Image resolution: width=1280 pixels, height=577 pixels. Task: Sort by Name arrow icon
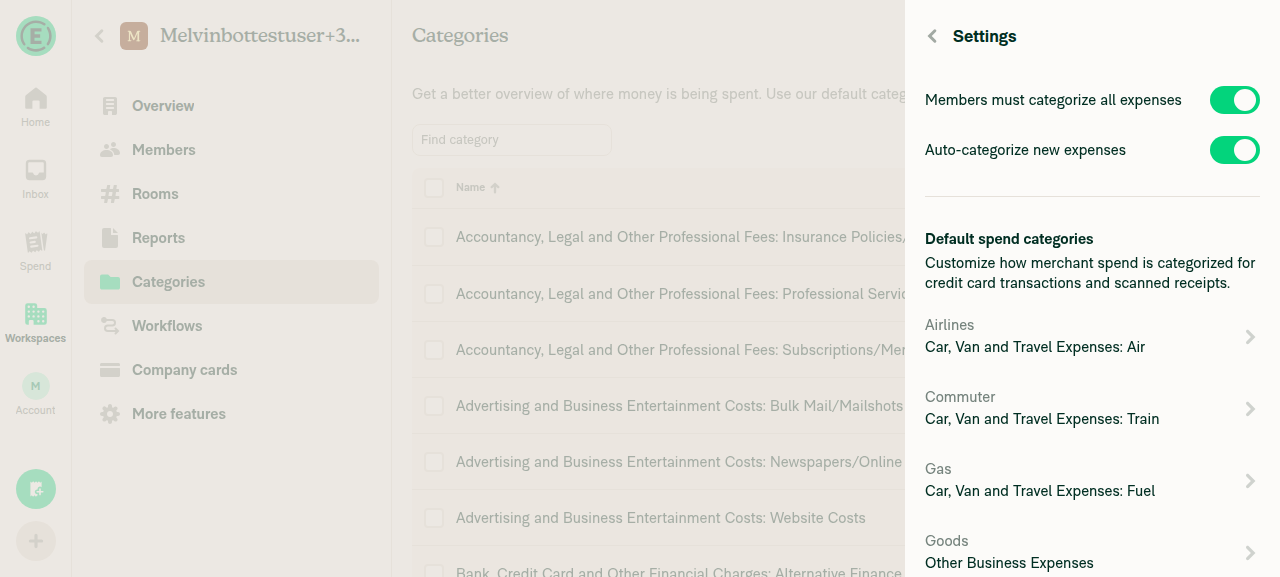[x=495, y=188]
